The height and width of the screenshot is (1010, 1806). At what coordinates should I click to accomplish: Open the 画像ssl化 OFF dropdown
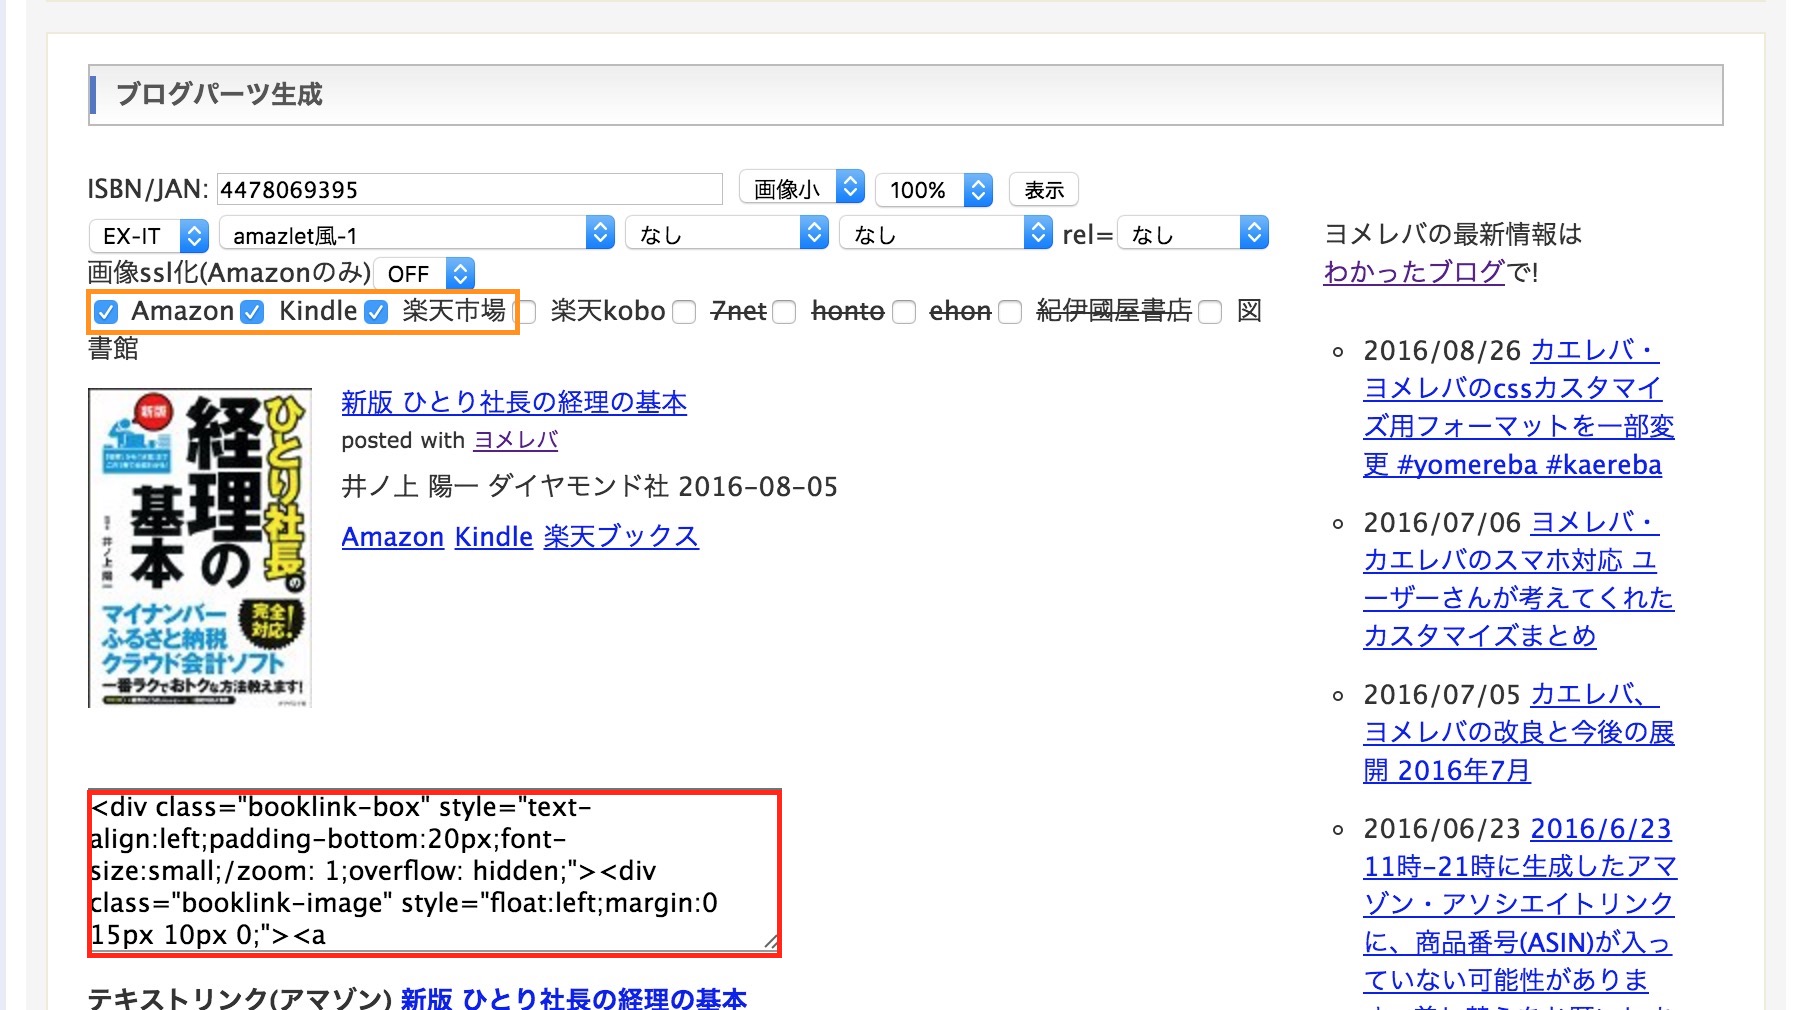click(x=424, y=273)
